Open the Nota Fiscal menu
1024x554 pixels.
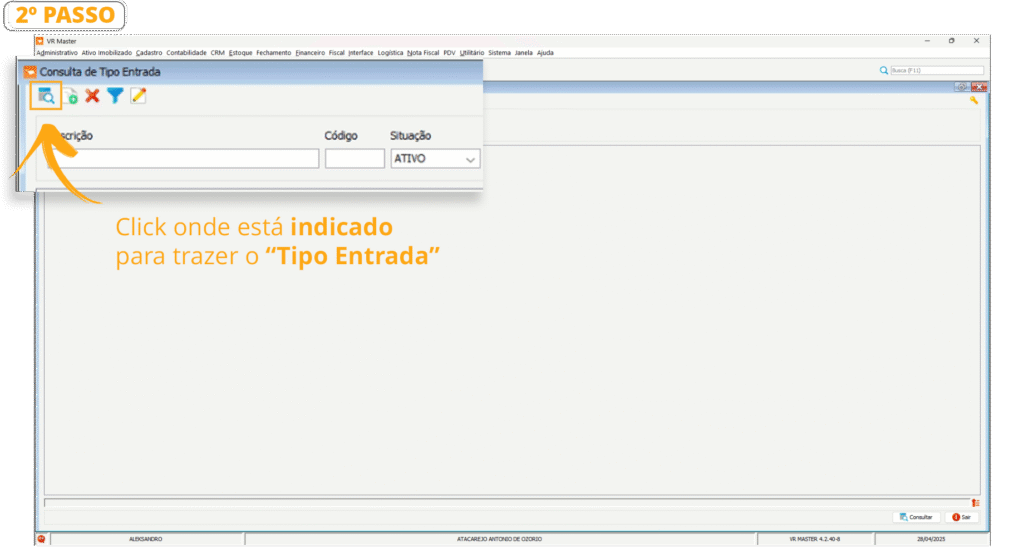click(x=423, y=53)
